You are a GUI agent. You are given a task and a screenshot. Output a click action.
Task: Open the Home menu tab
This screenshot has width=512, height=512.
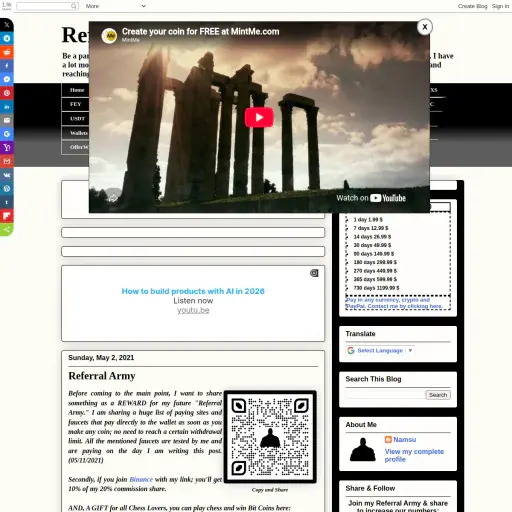tap(77, 90)
